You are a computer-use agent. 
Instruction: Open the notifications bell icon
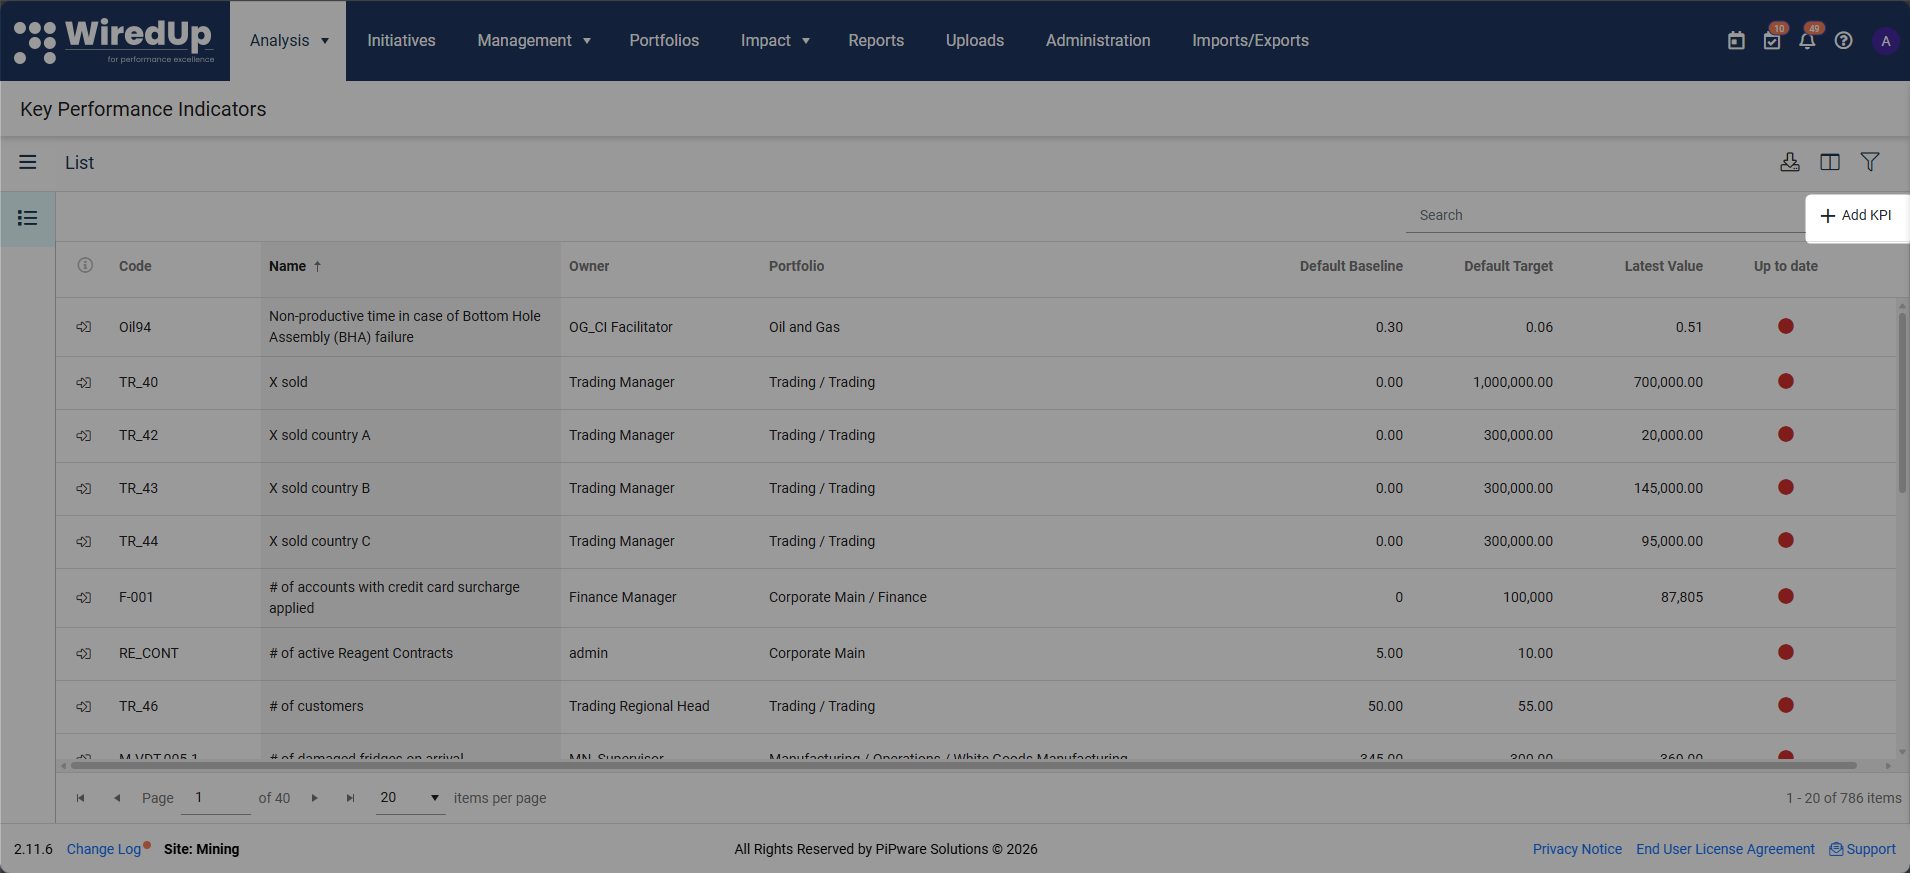pos(1807,41)
